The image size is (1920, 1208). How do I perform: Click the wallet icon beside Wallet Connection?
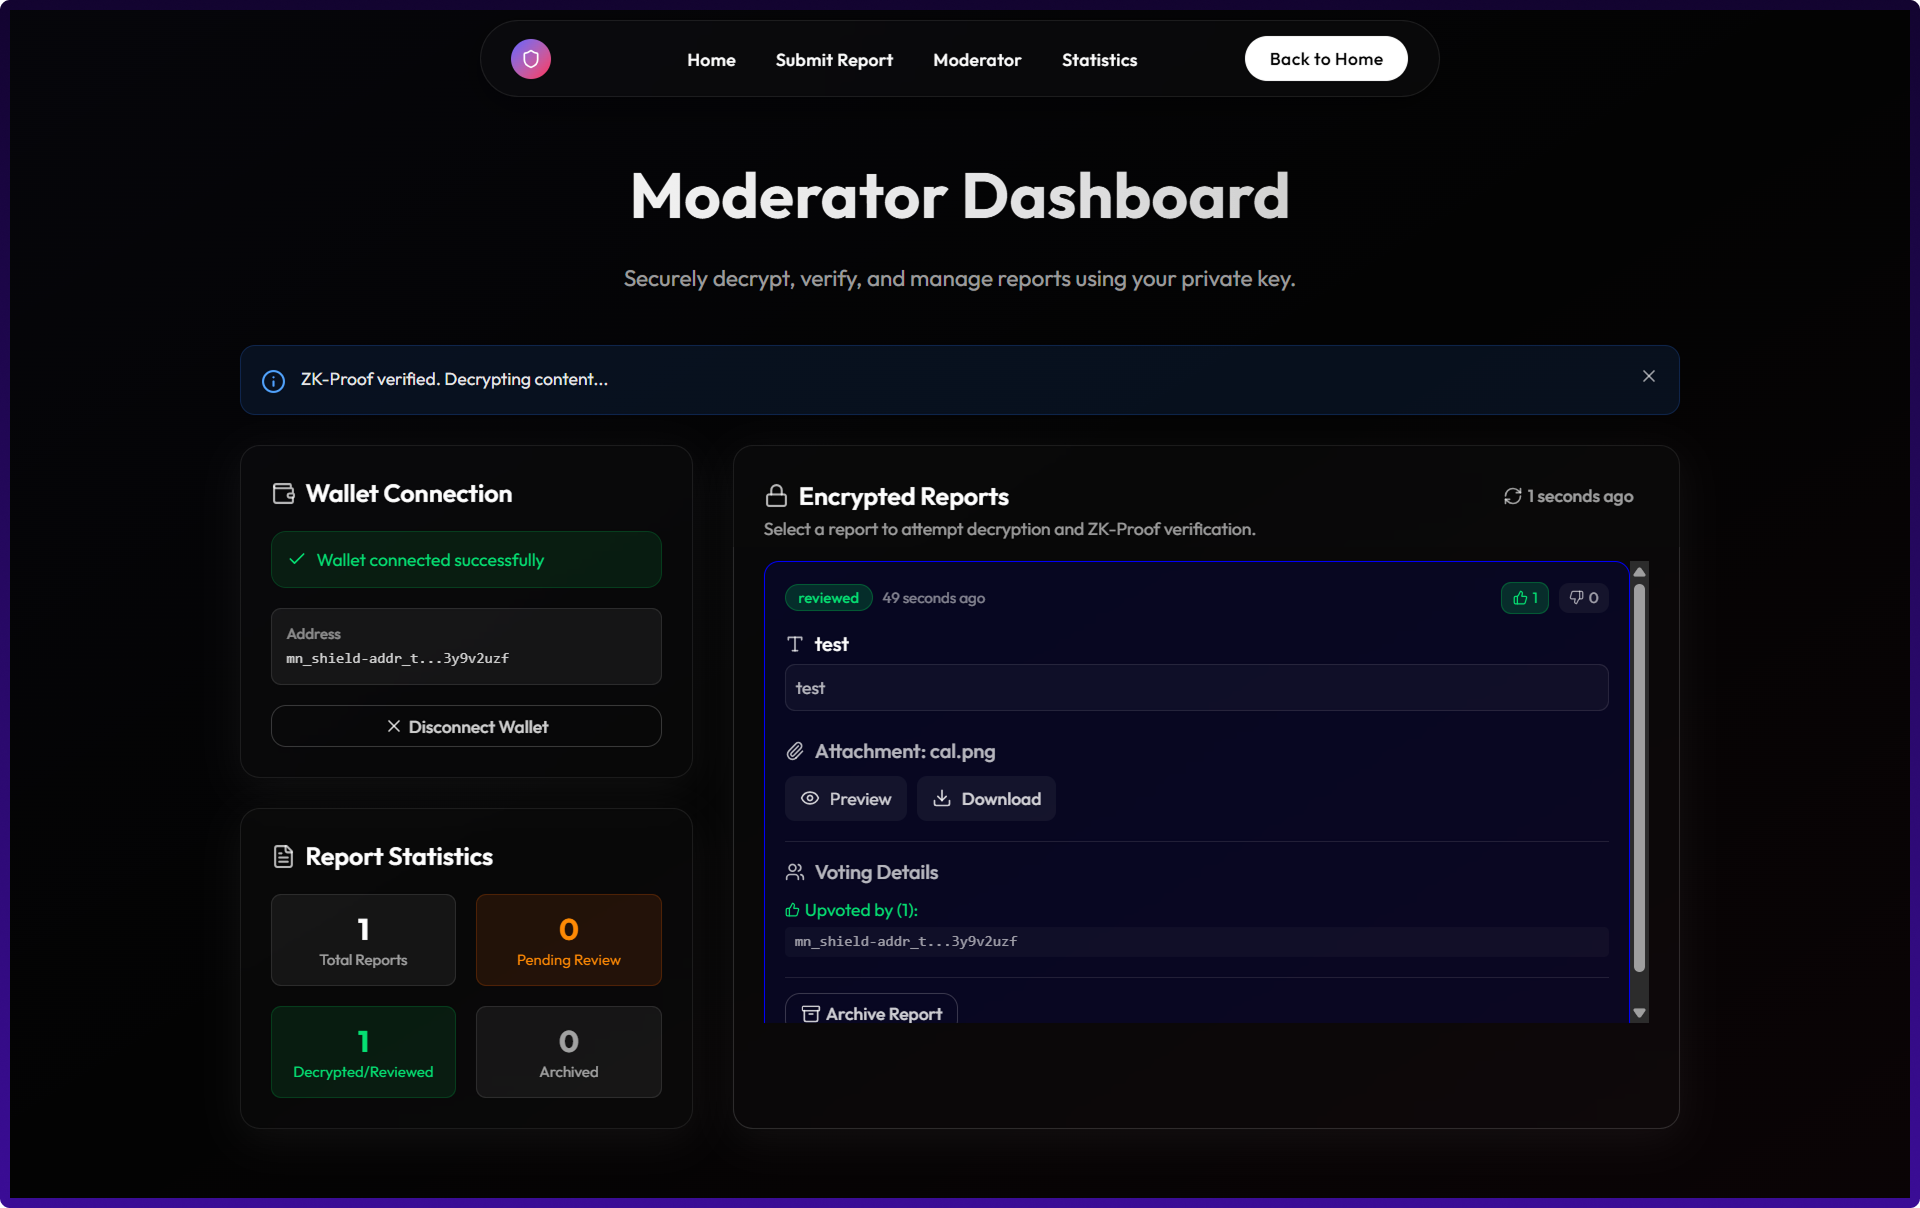[284, 494]
